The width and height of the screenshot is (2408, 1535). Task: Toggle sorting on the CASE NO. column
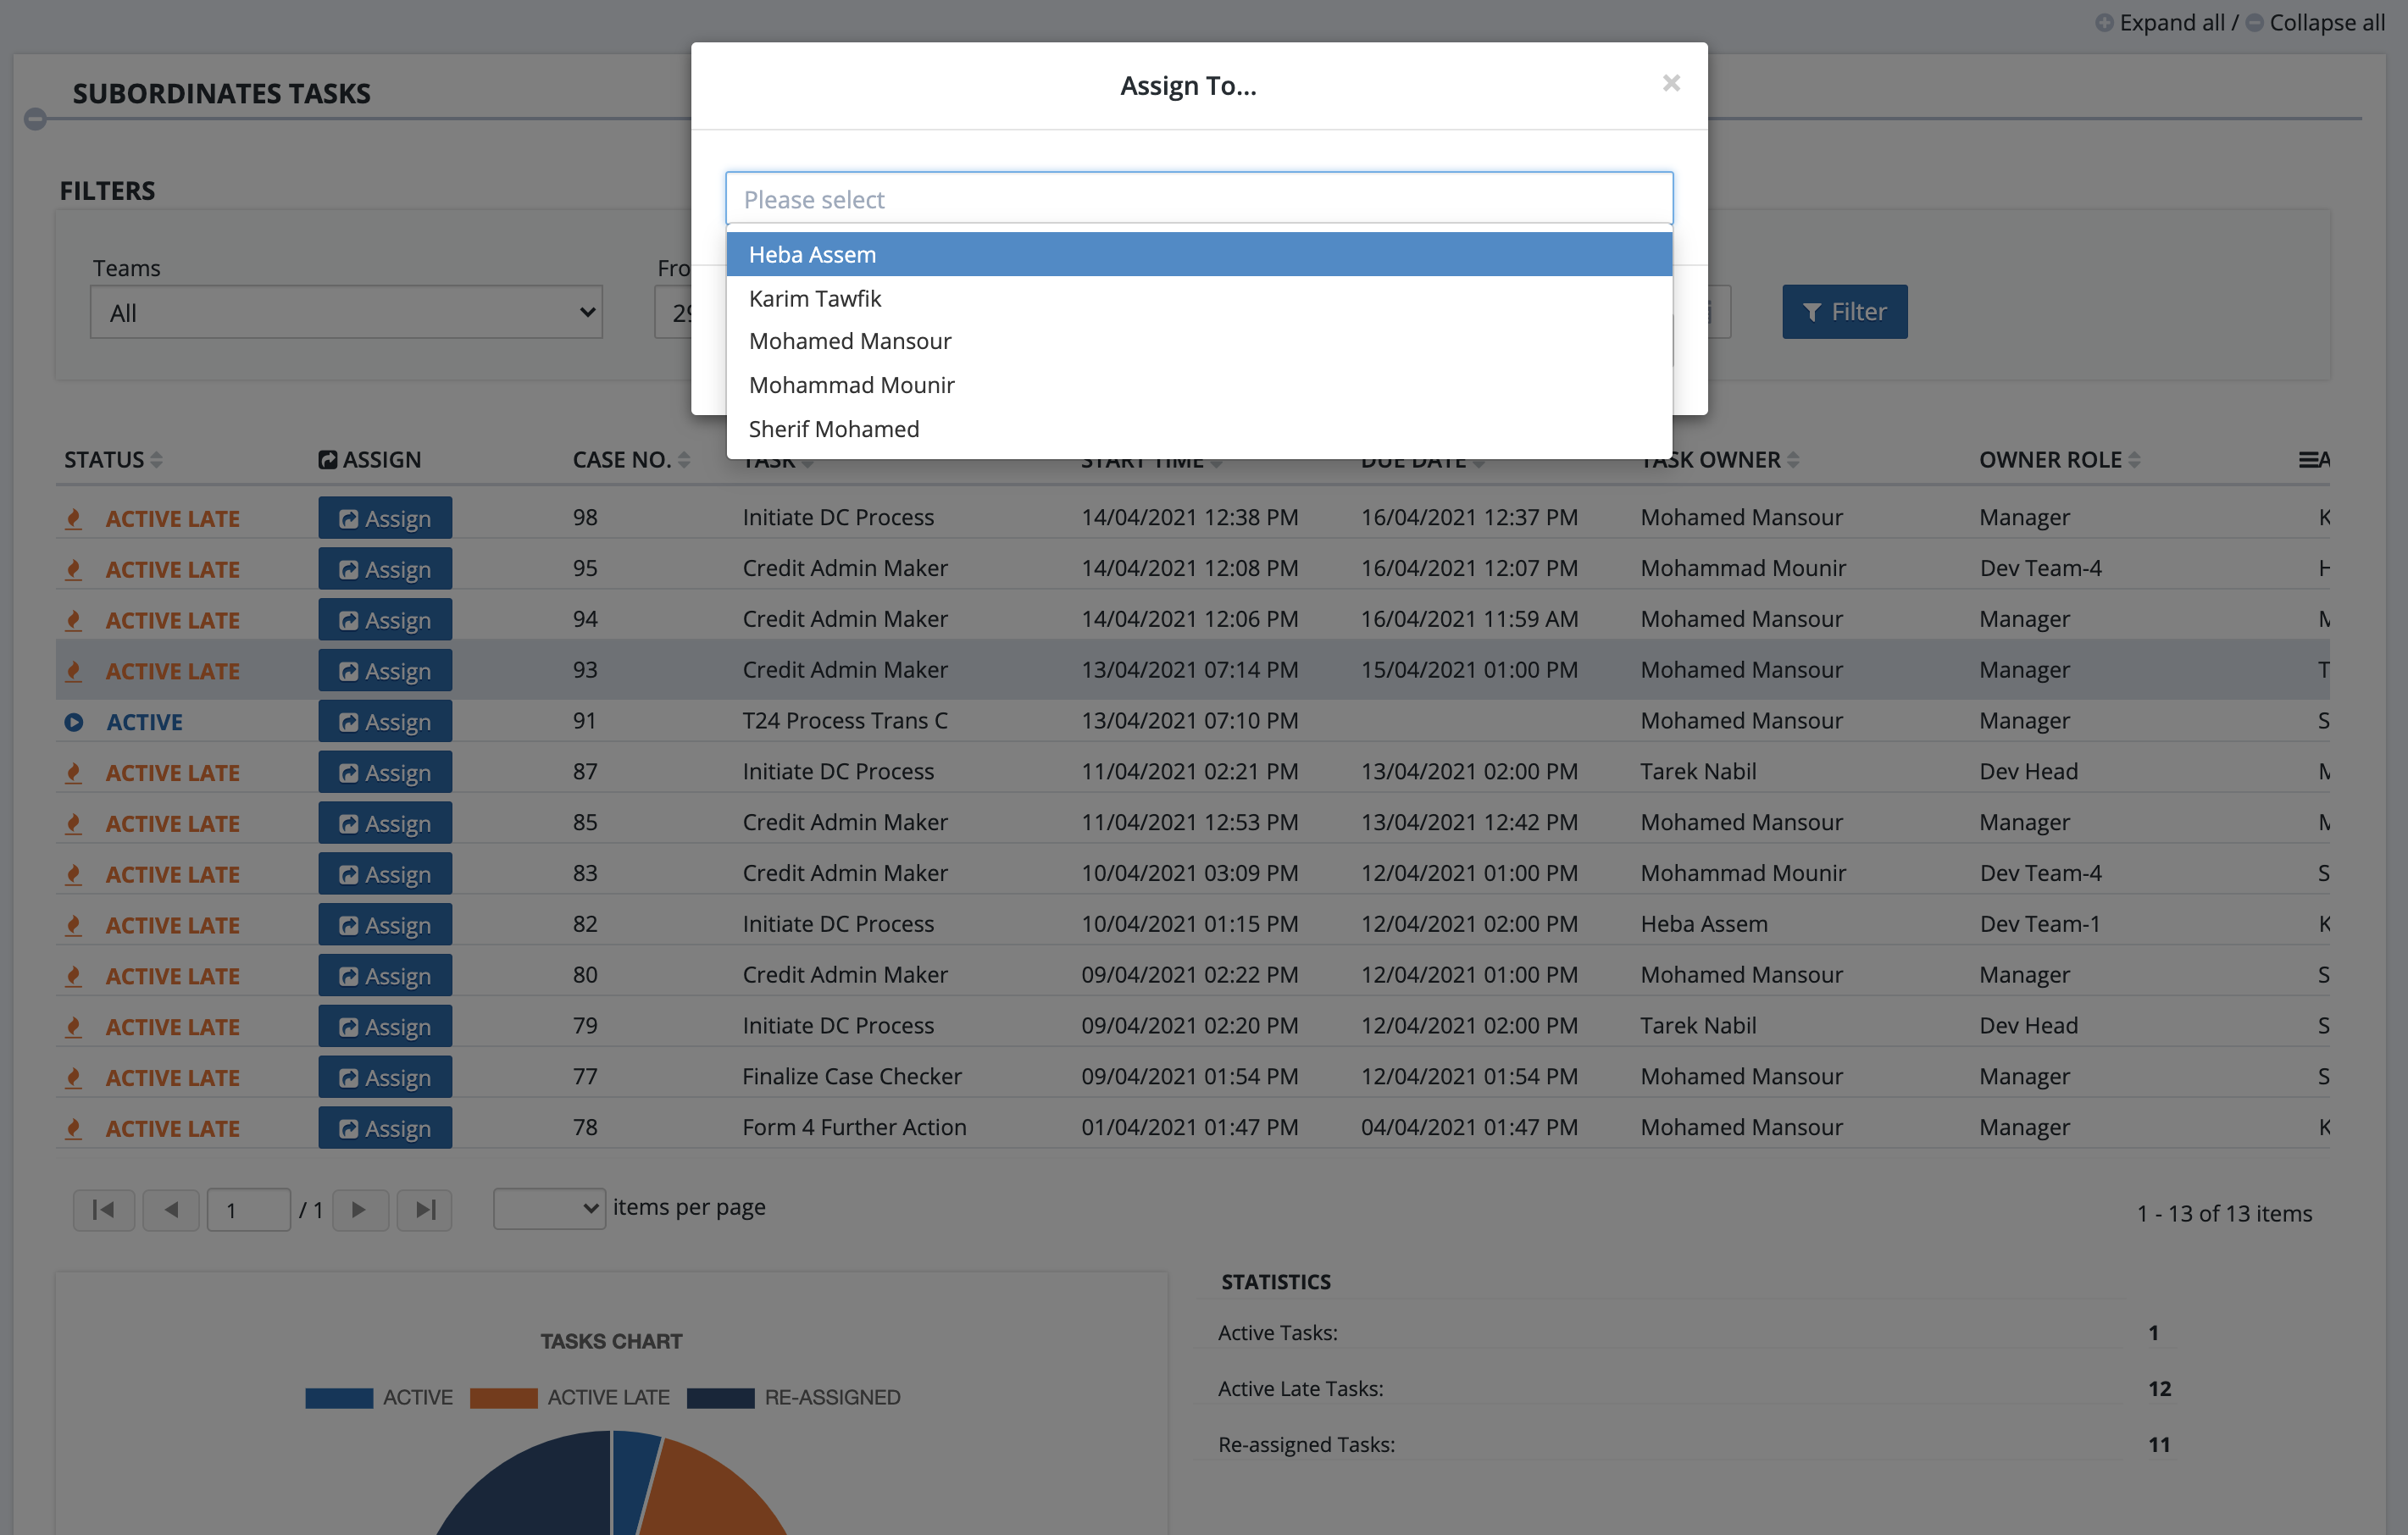point(685,460)
